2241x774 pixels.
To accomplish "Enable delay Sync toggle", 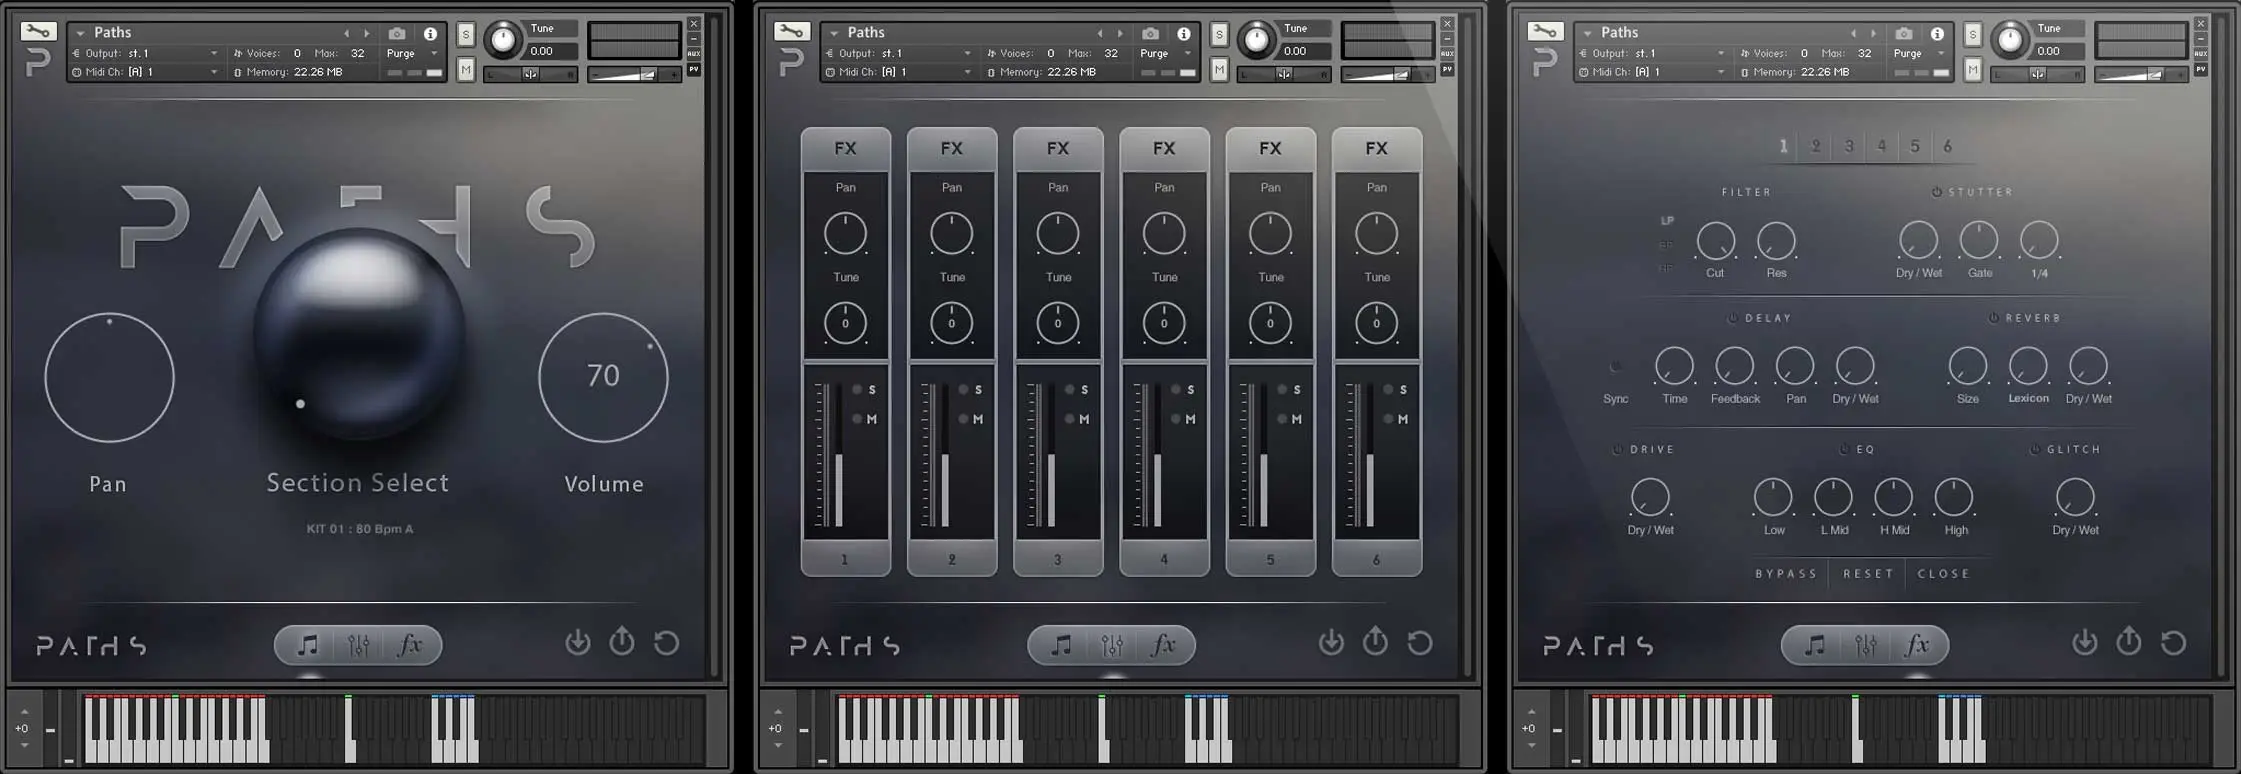I will click(x=1615, y=367).
